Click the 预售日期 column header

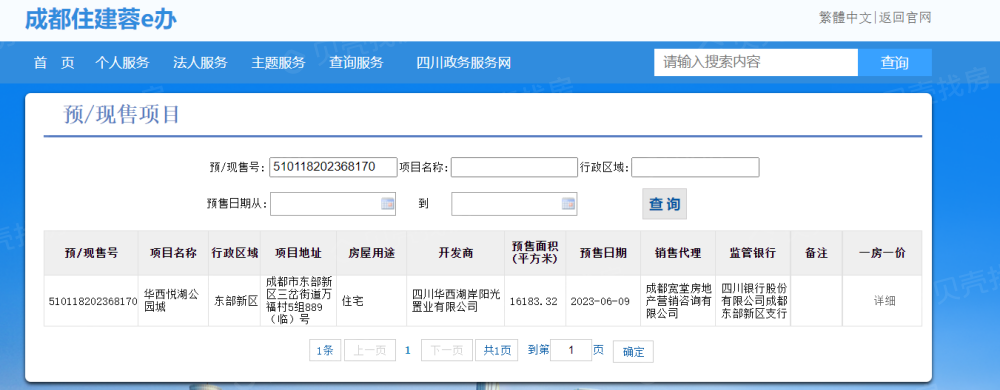pos(603,253)
